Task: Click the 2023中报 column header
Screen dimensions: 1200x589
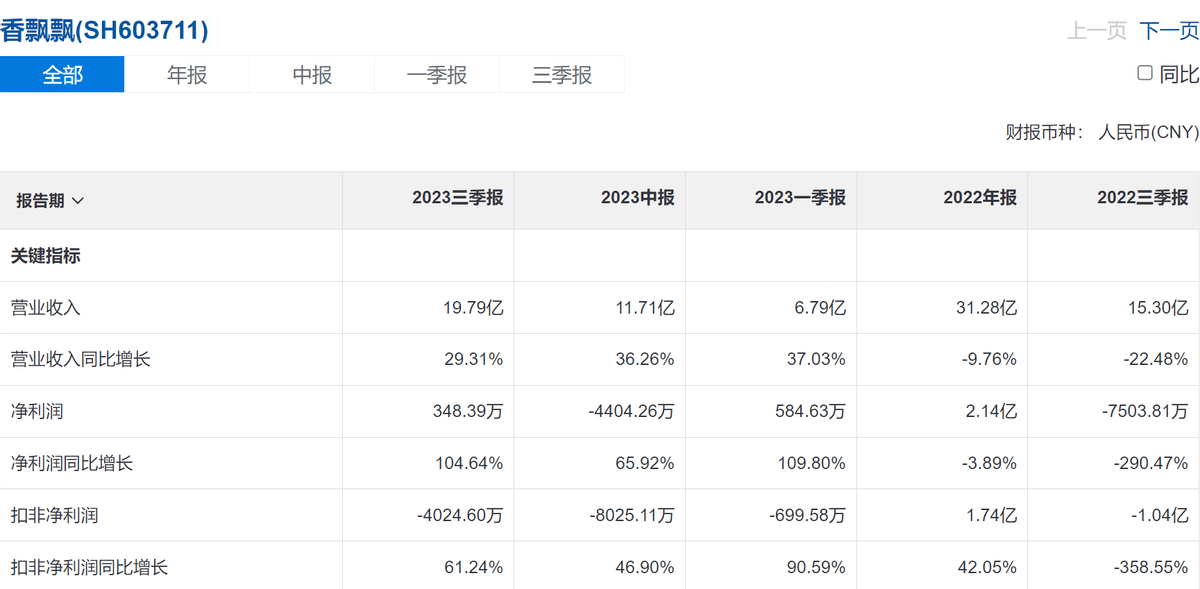Action: (637, 198)
